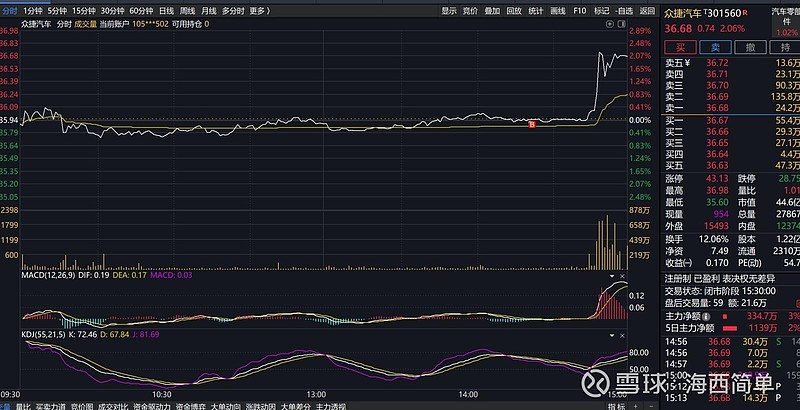Image resolution: width=800 pixels, height=410 pixels.
Task: Click the red 买 buy button
Action: pos(681,47)
